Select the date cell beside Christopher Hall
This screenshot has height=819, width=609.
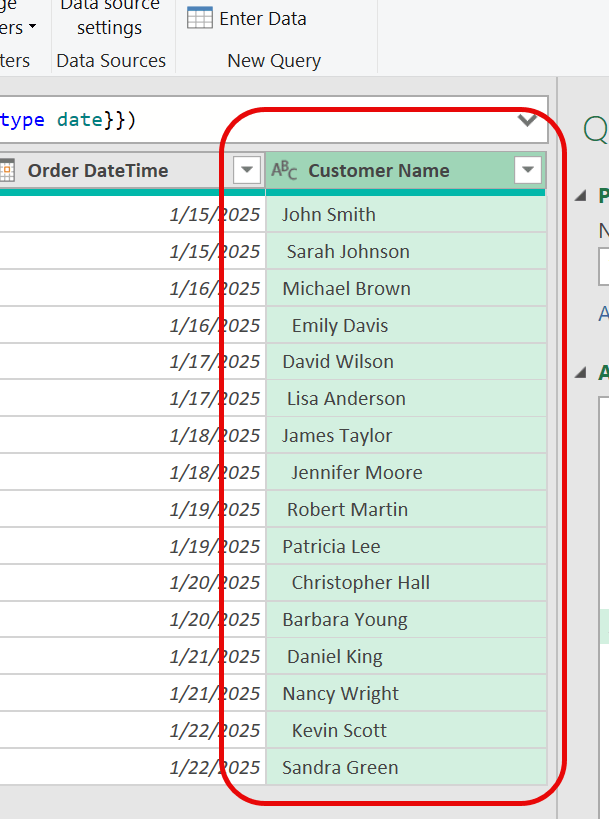point(133,582)
